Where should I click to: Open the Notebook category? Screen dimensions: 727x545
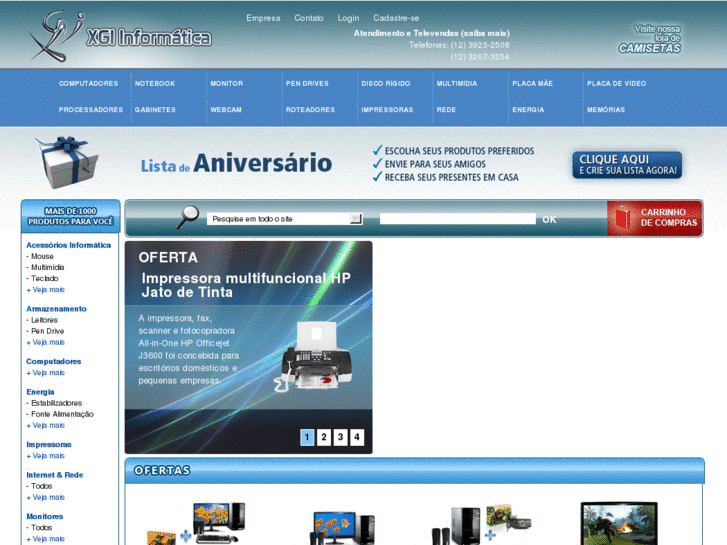(155, 83)
